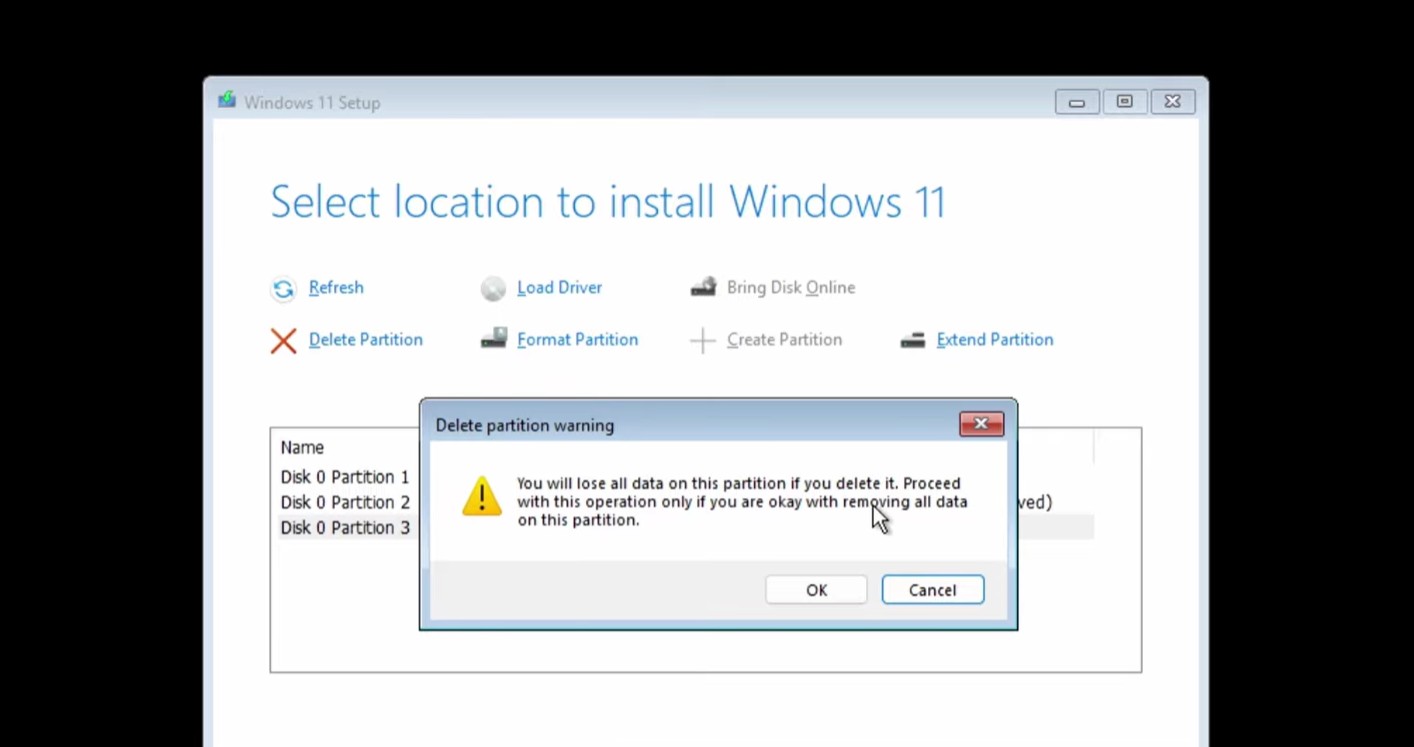The image size is (1414, 747).
Task: Confirm deletion by clicking OK
Action: (x=816, y=590)
